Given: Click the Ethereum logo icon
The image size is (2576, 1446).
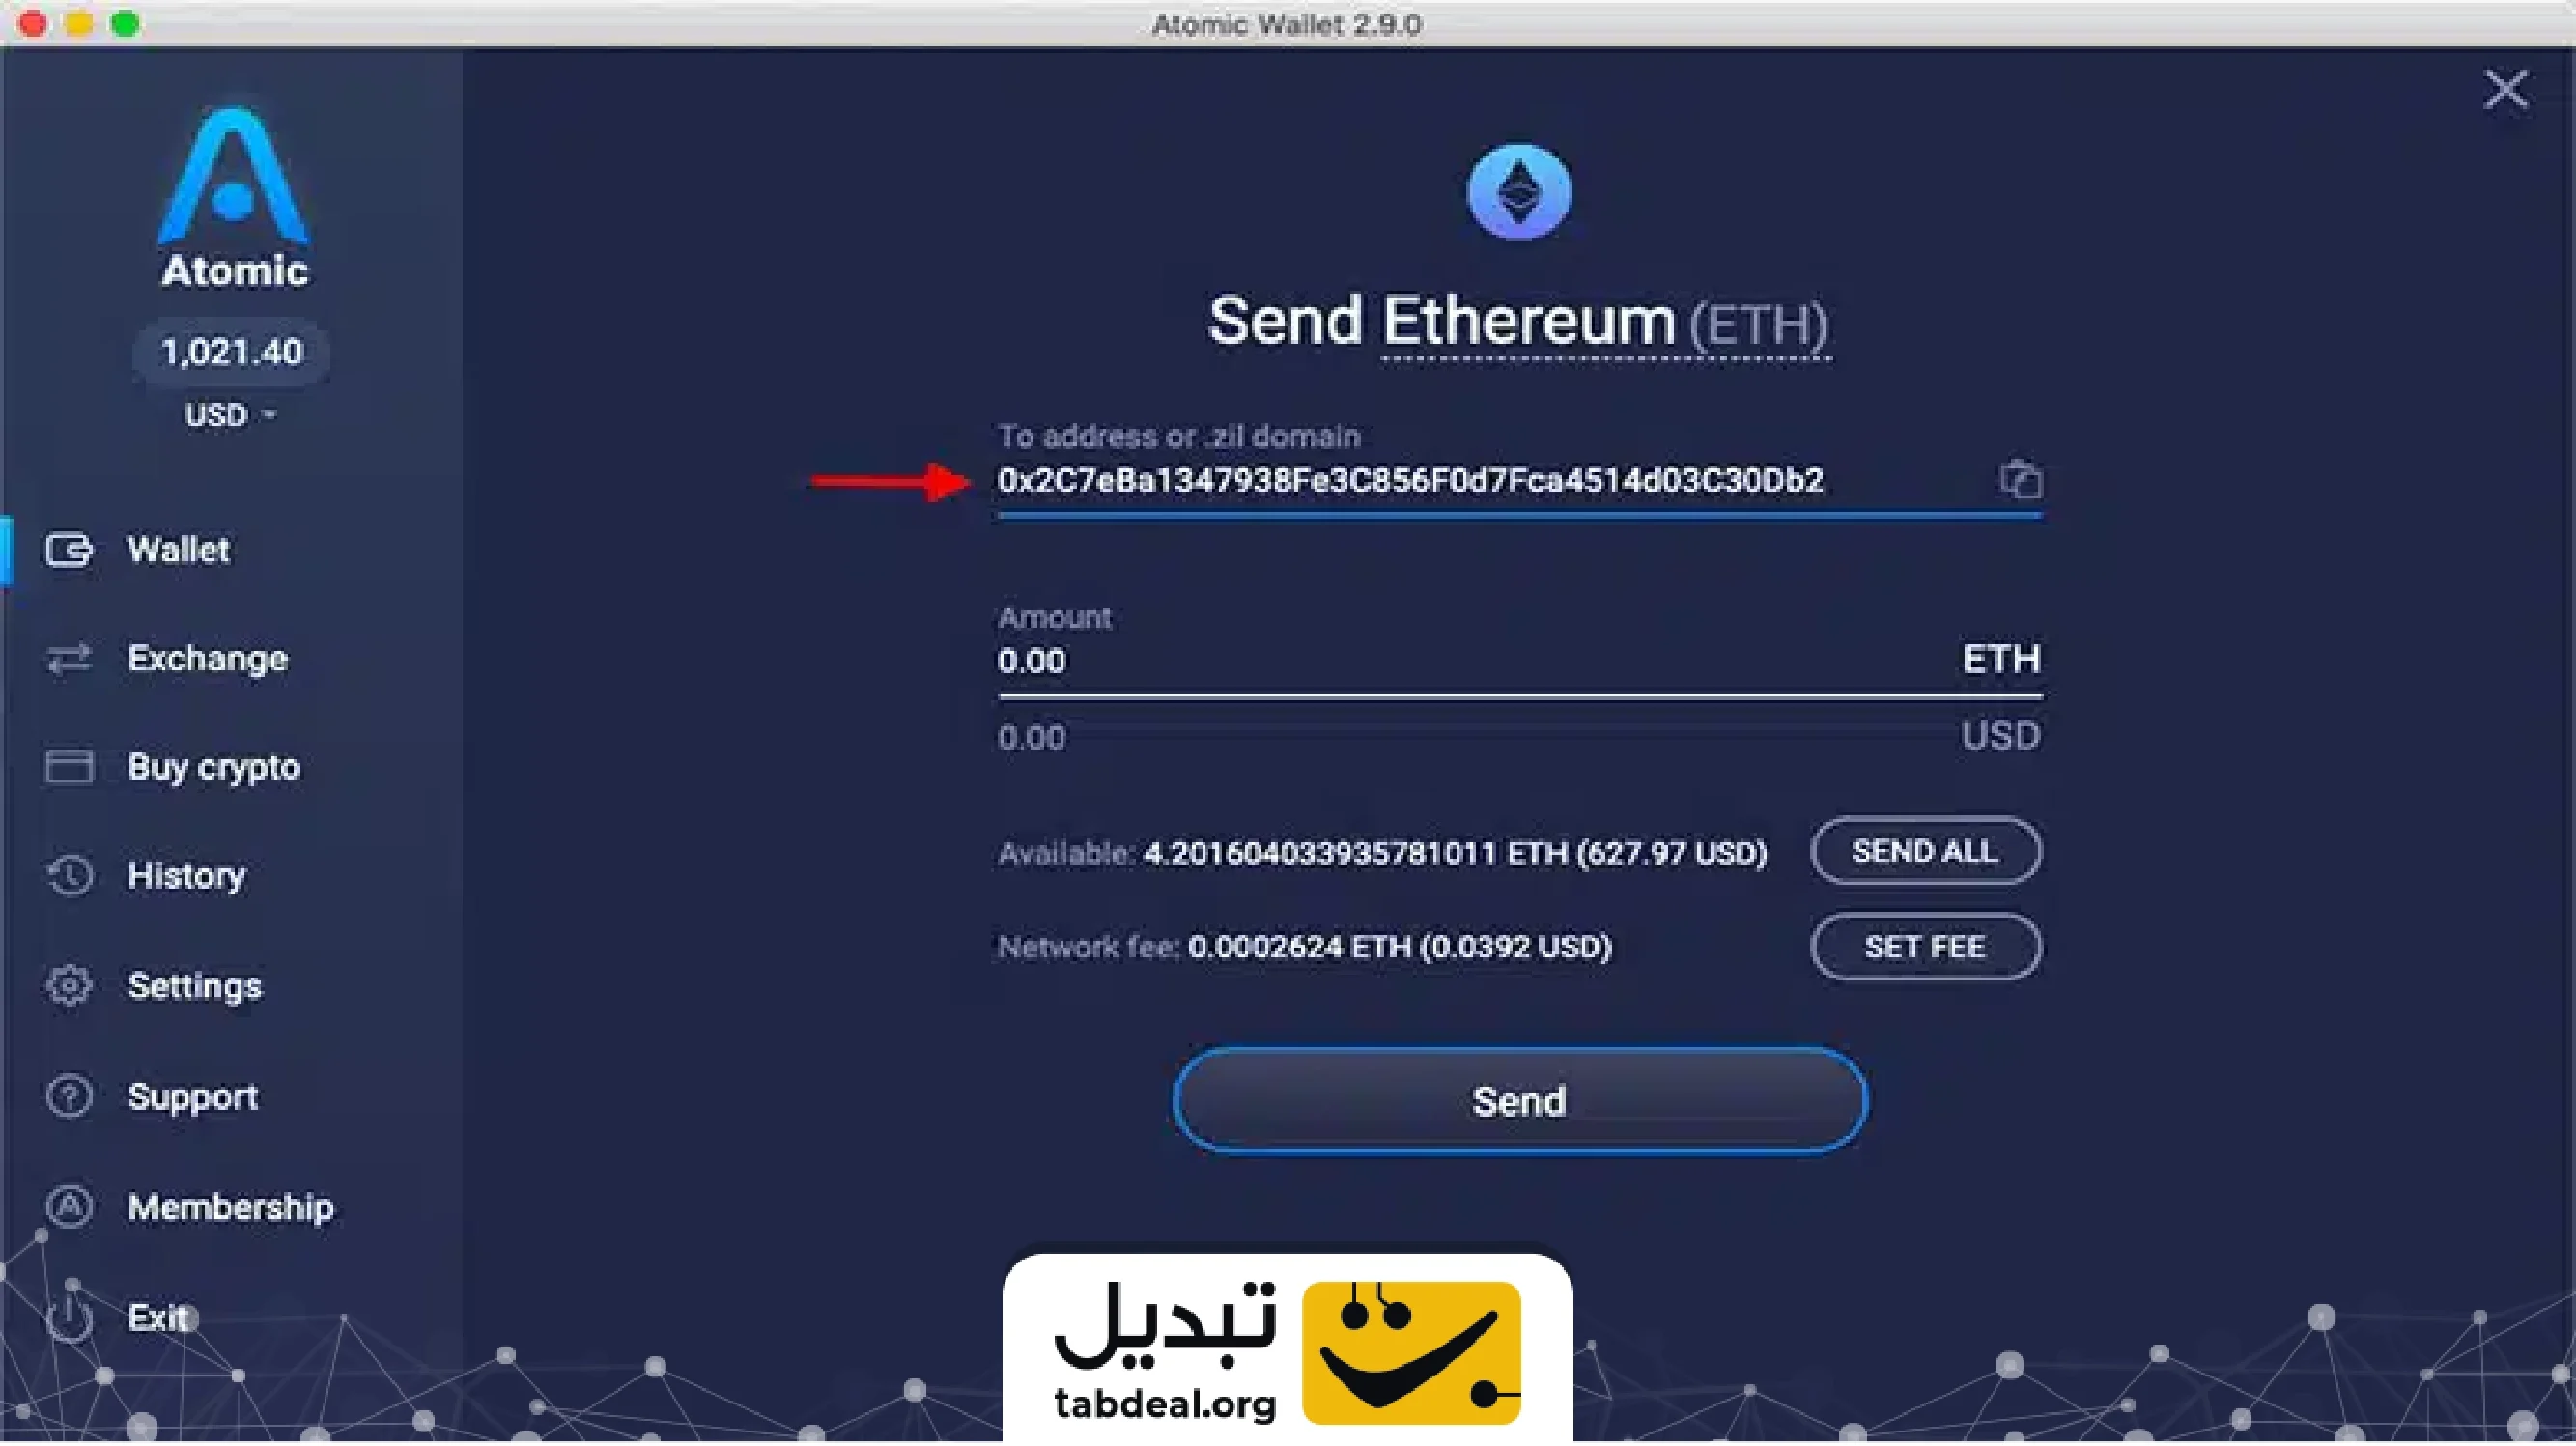Looking at the screenshot, I should [x=1518, y=189].
